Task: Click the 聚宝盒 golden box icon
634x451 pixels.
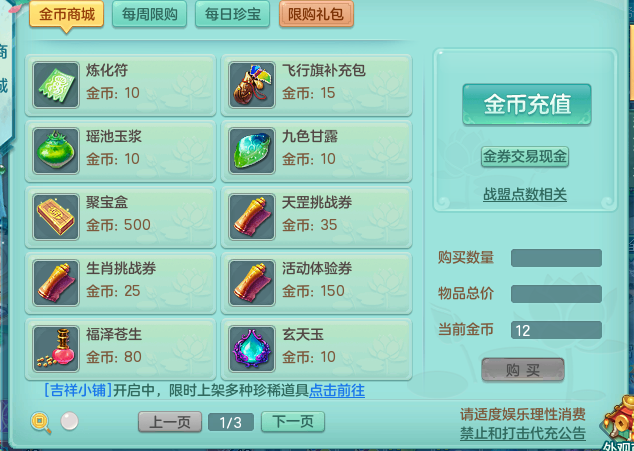Action: (x=56, y=217)
